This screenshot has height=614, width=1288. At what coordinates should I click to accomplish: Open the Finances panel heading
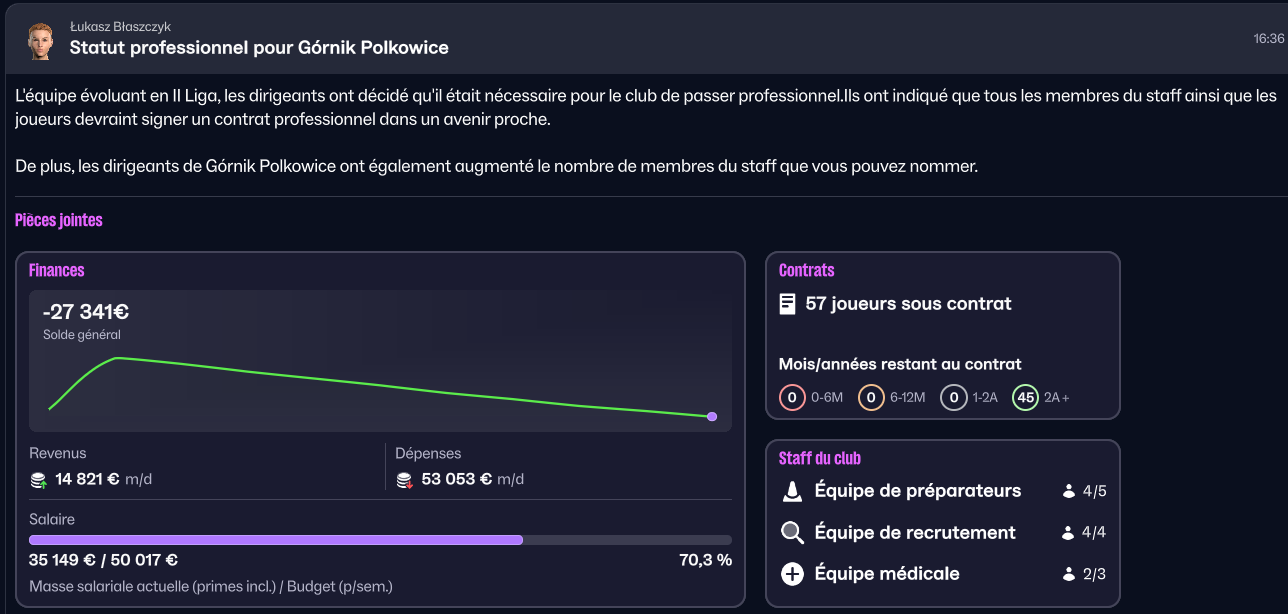[x=56, y=270]
